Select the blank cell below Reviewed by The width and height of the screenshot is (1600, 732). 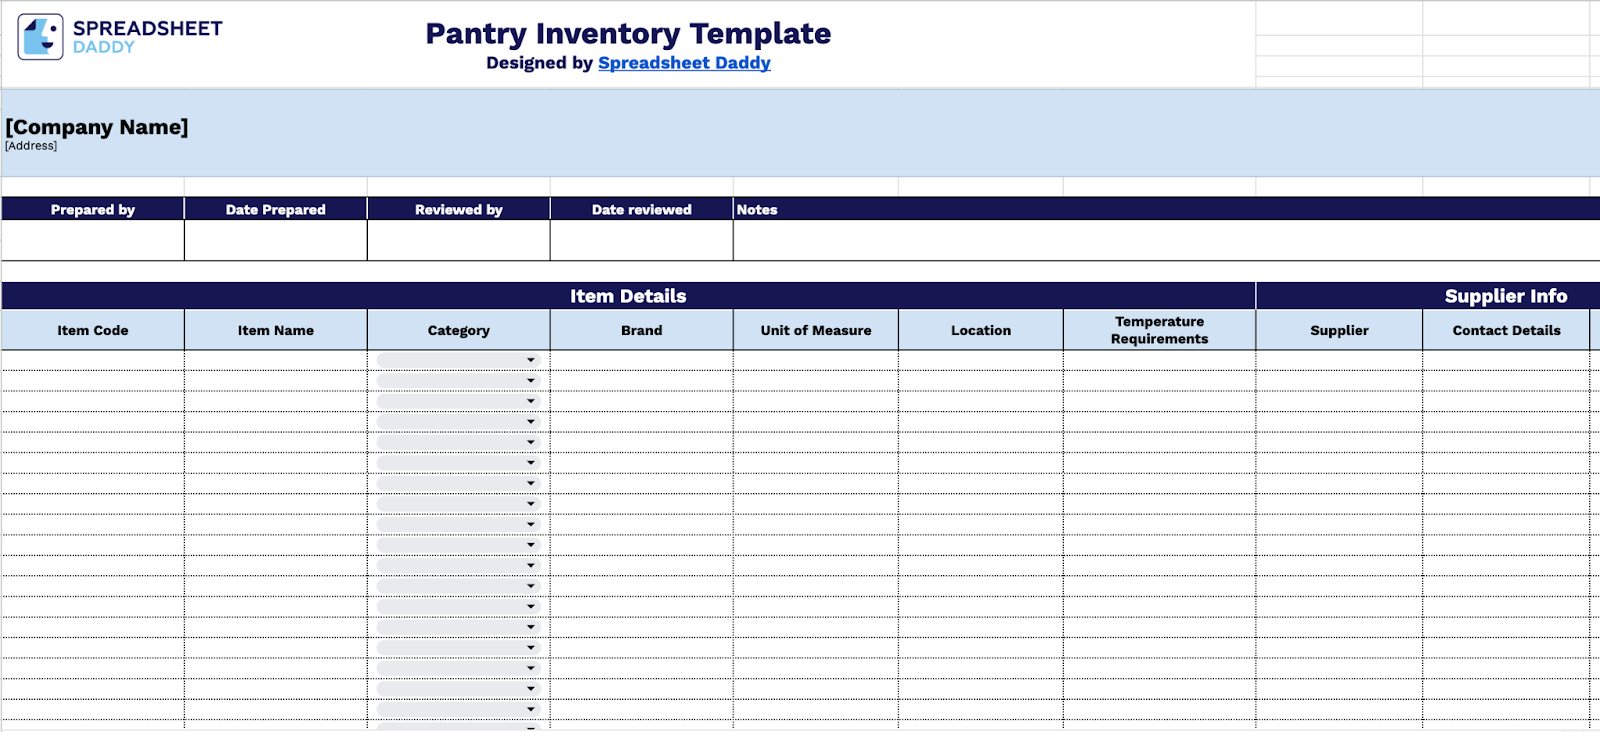point(458,241)
